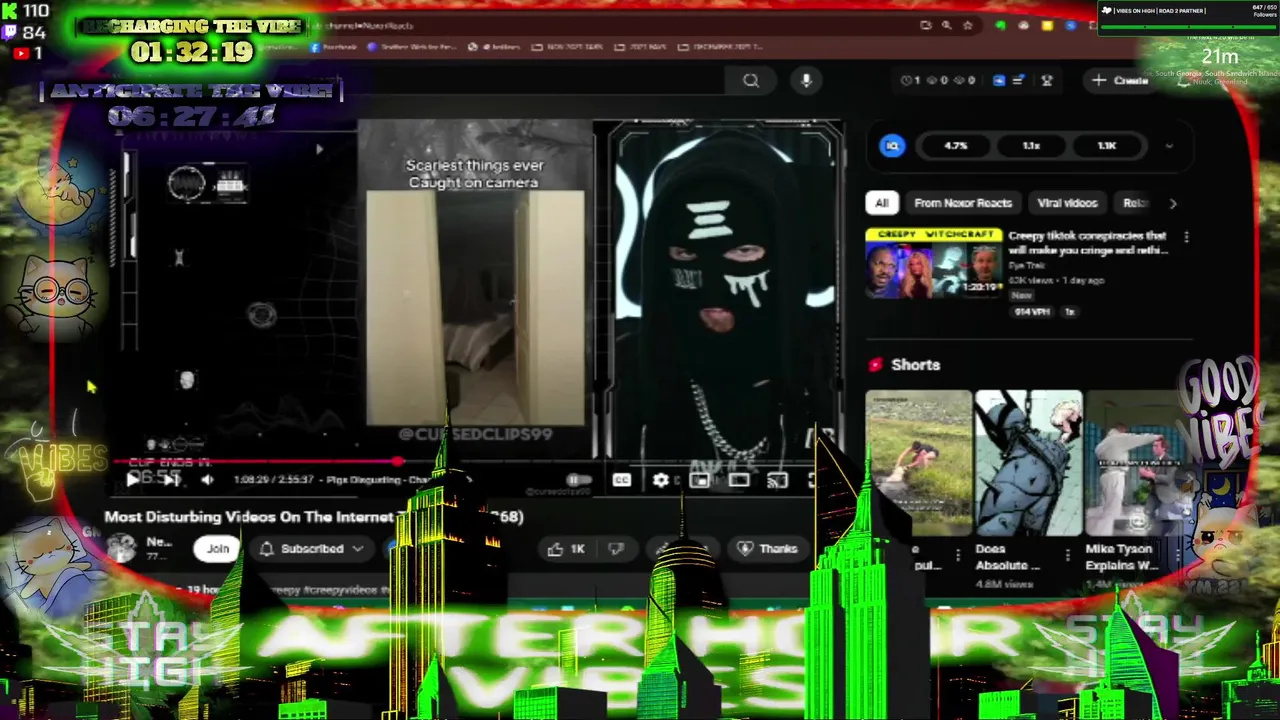Viewport: 1280px width, 720px height.
Task: Open the Creepy Witchcraft video thumbnail
Action: point(934,263)
